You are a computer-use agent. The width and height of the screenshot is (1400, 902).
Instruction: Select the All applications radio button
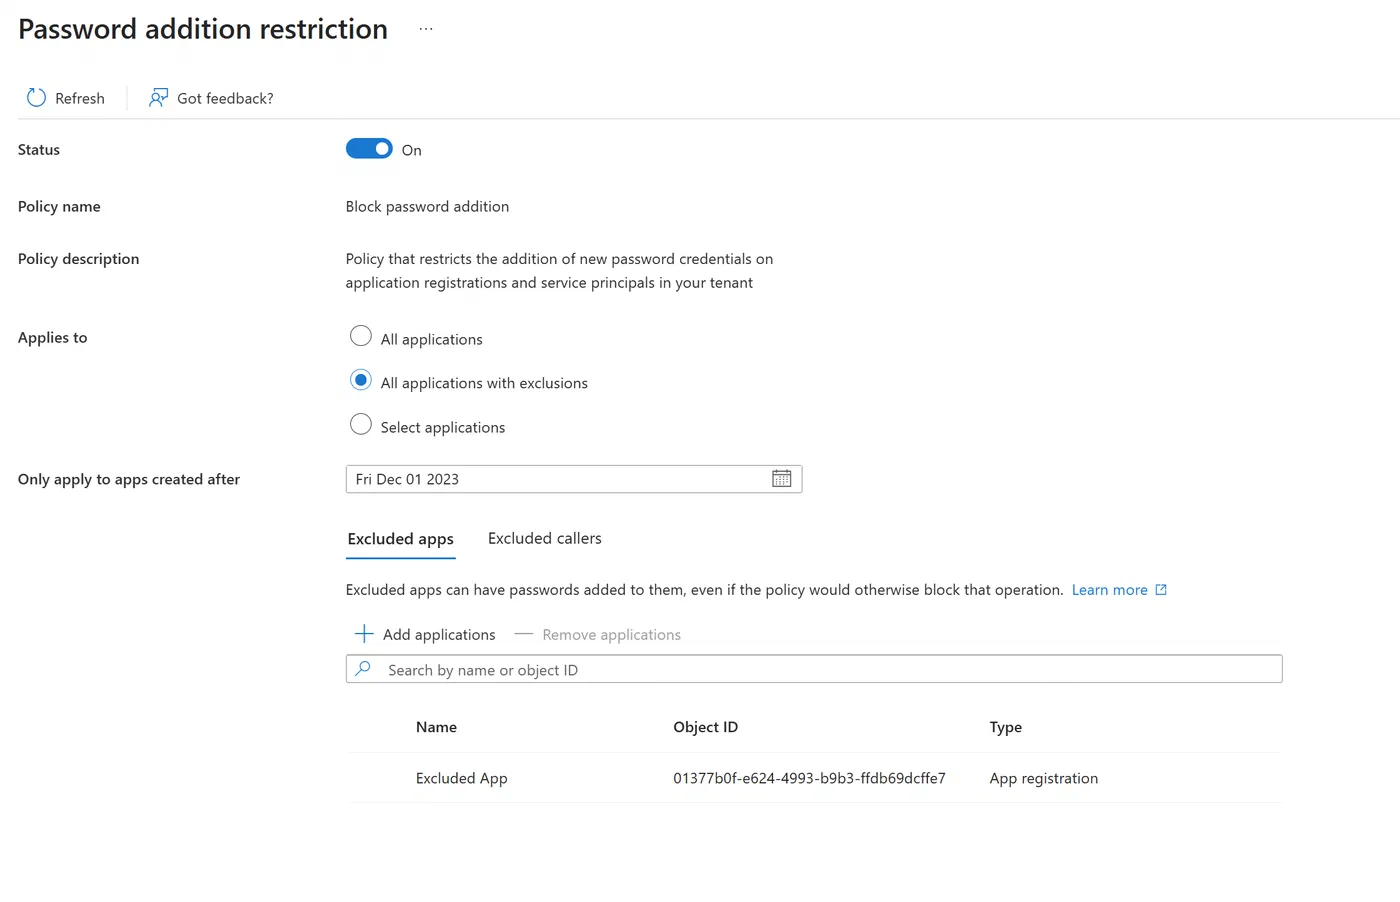pyautogui.click(x=361, y=336)
